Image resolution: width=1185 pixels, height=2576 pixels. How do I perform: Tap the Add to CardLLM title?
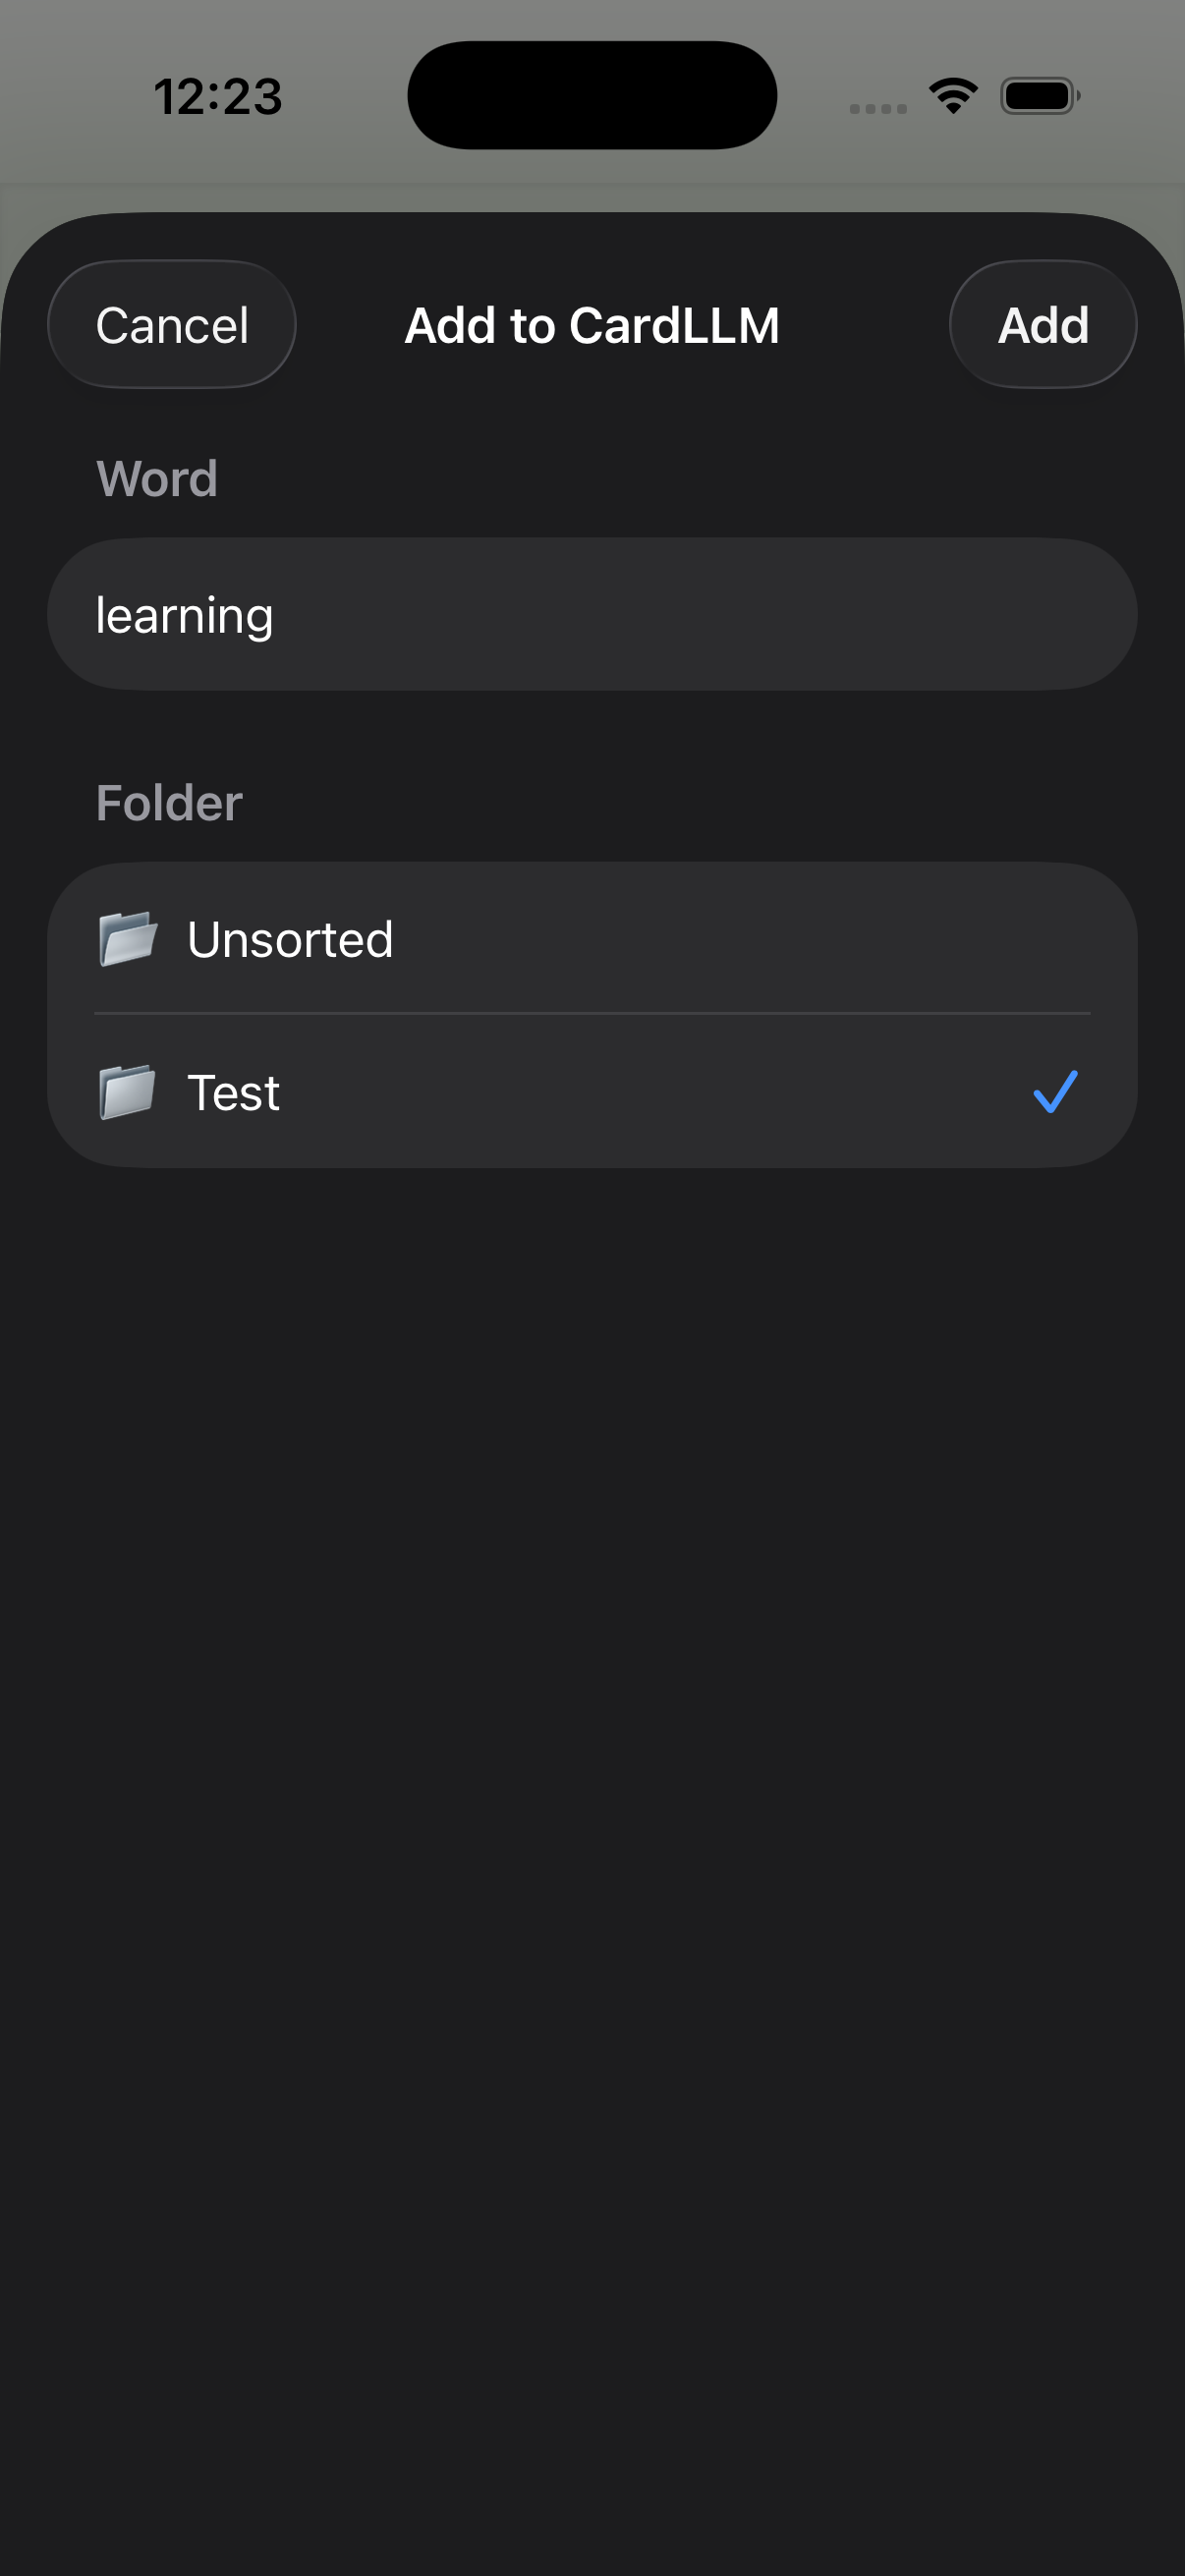592,324
